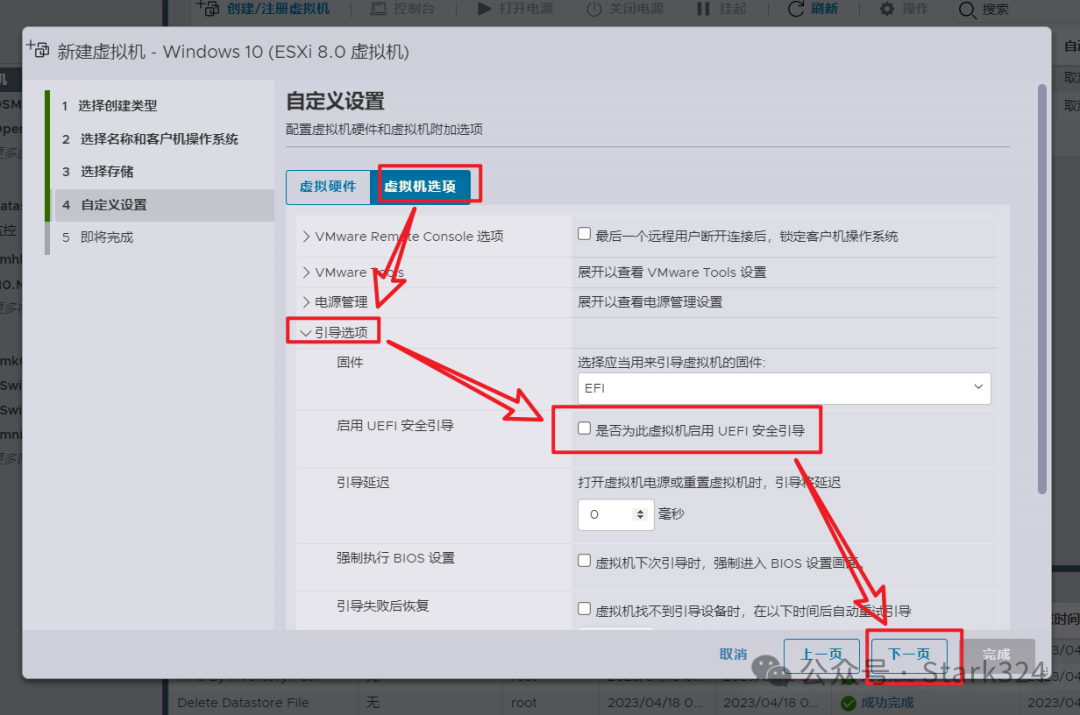1080x715 pixels.
Task: Open the EFI firmware dropdown
Action: [784, 388]
